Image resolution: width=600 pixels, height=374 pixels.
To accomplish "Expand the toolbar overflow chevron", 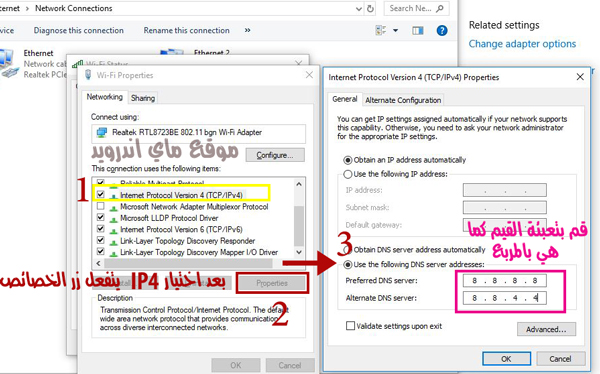I will pyautogui.click(x=248, y=30).
